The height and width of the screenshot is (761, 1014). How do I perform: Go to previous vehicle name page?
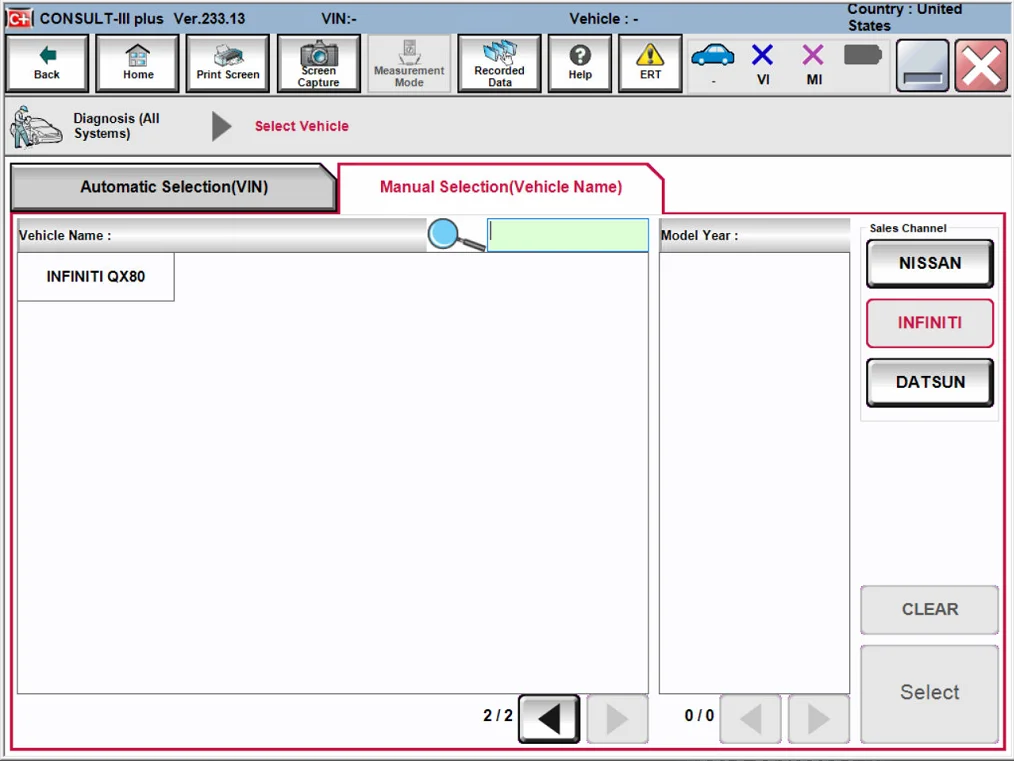click(x=549, y=718)
